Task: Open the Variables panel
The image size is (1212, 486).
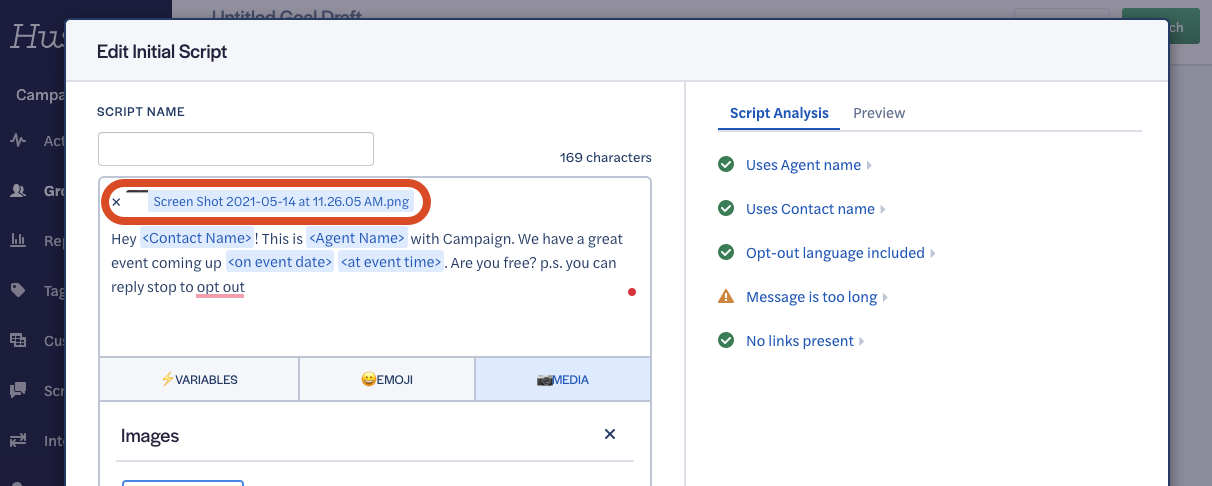Action: point(199,380)
